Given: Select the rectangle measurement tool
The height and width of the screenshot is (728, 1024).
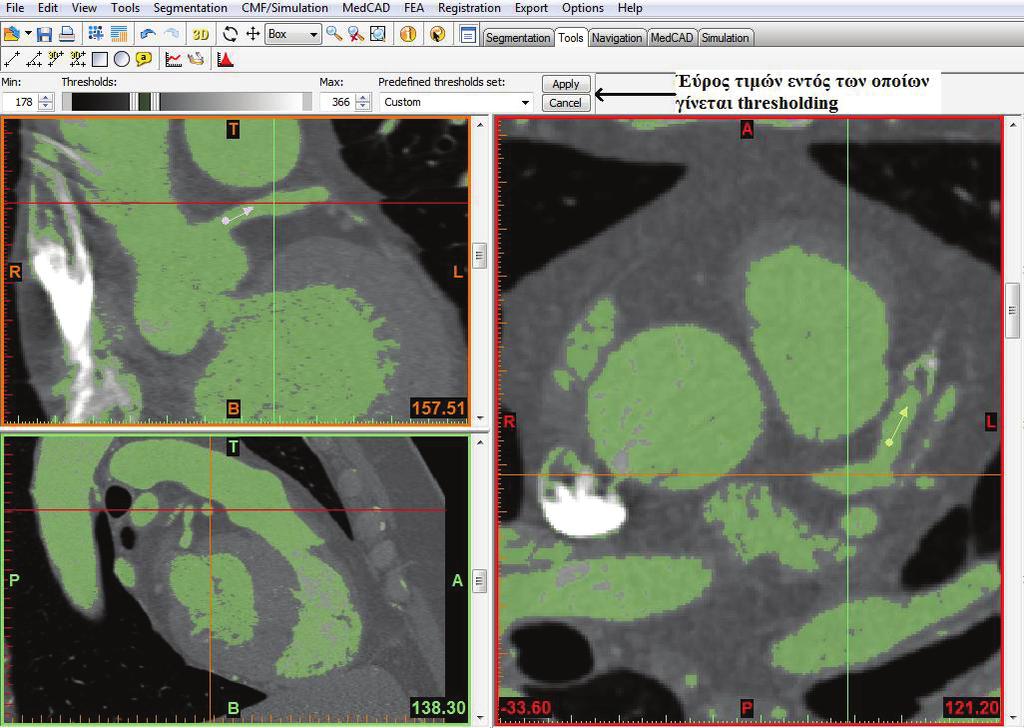Looking at the screenshot, I should (x=100, y=59).
